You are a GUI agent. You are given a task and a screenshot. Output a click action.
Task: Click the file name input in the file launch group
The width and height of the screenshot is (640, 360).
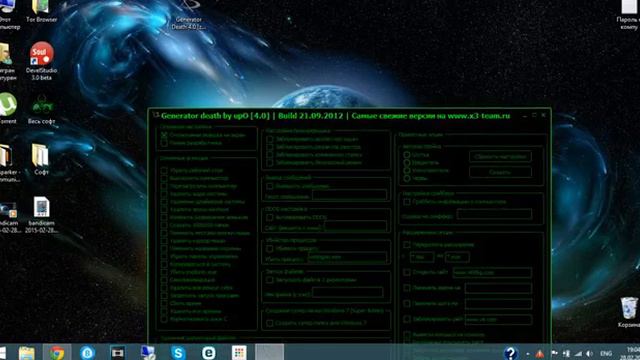(x=348, y=291)
